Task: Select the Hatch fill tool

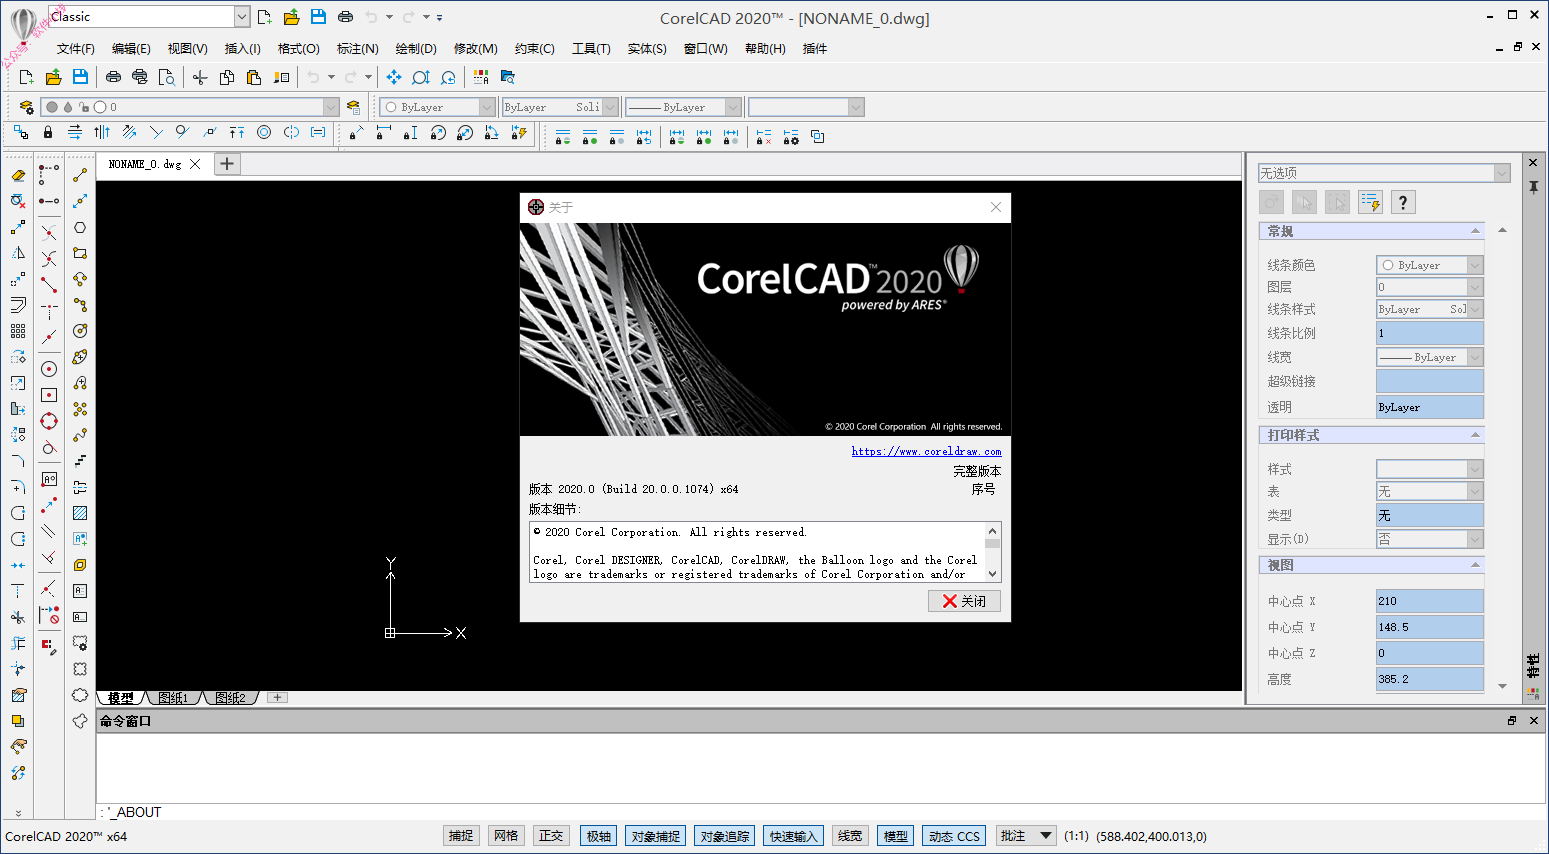Action: 80,513
